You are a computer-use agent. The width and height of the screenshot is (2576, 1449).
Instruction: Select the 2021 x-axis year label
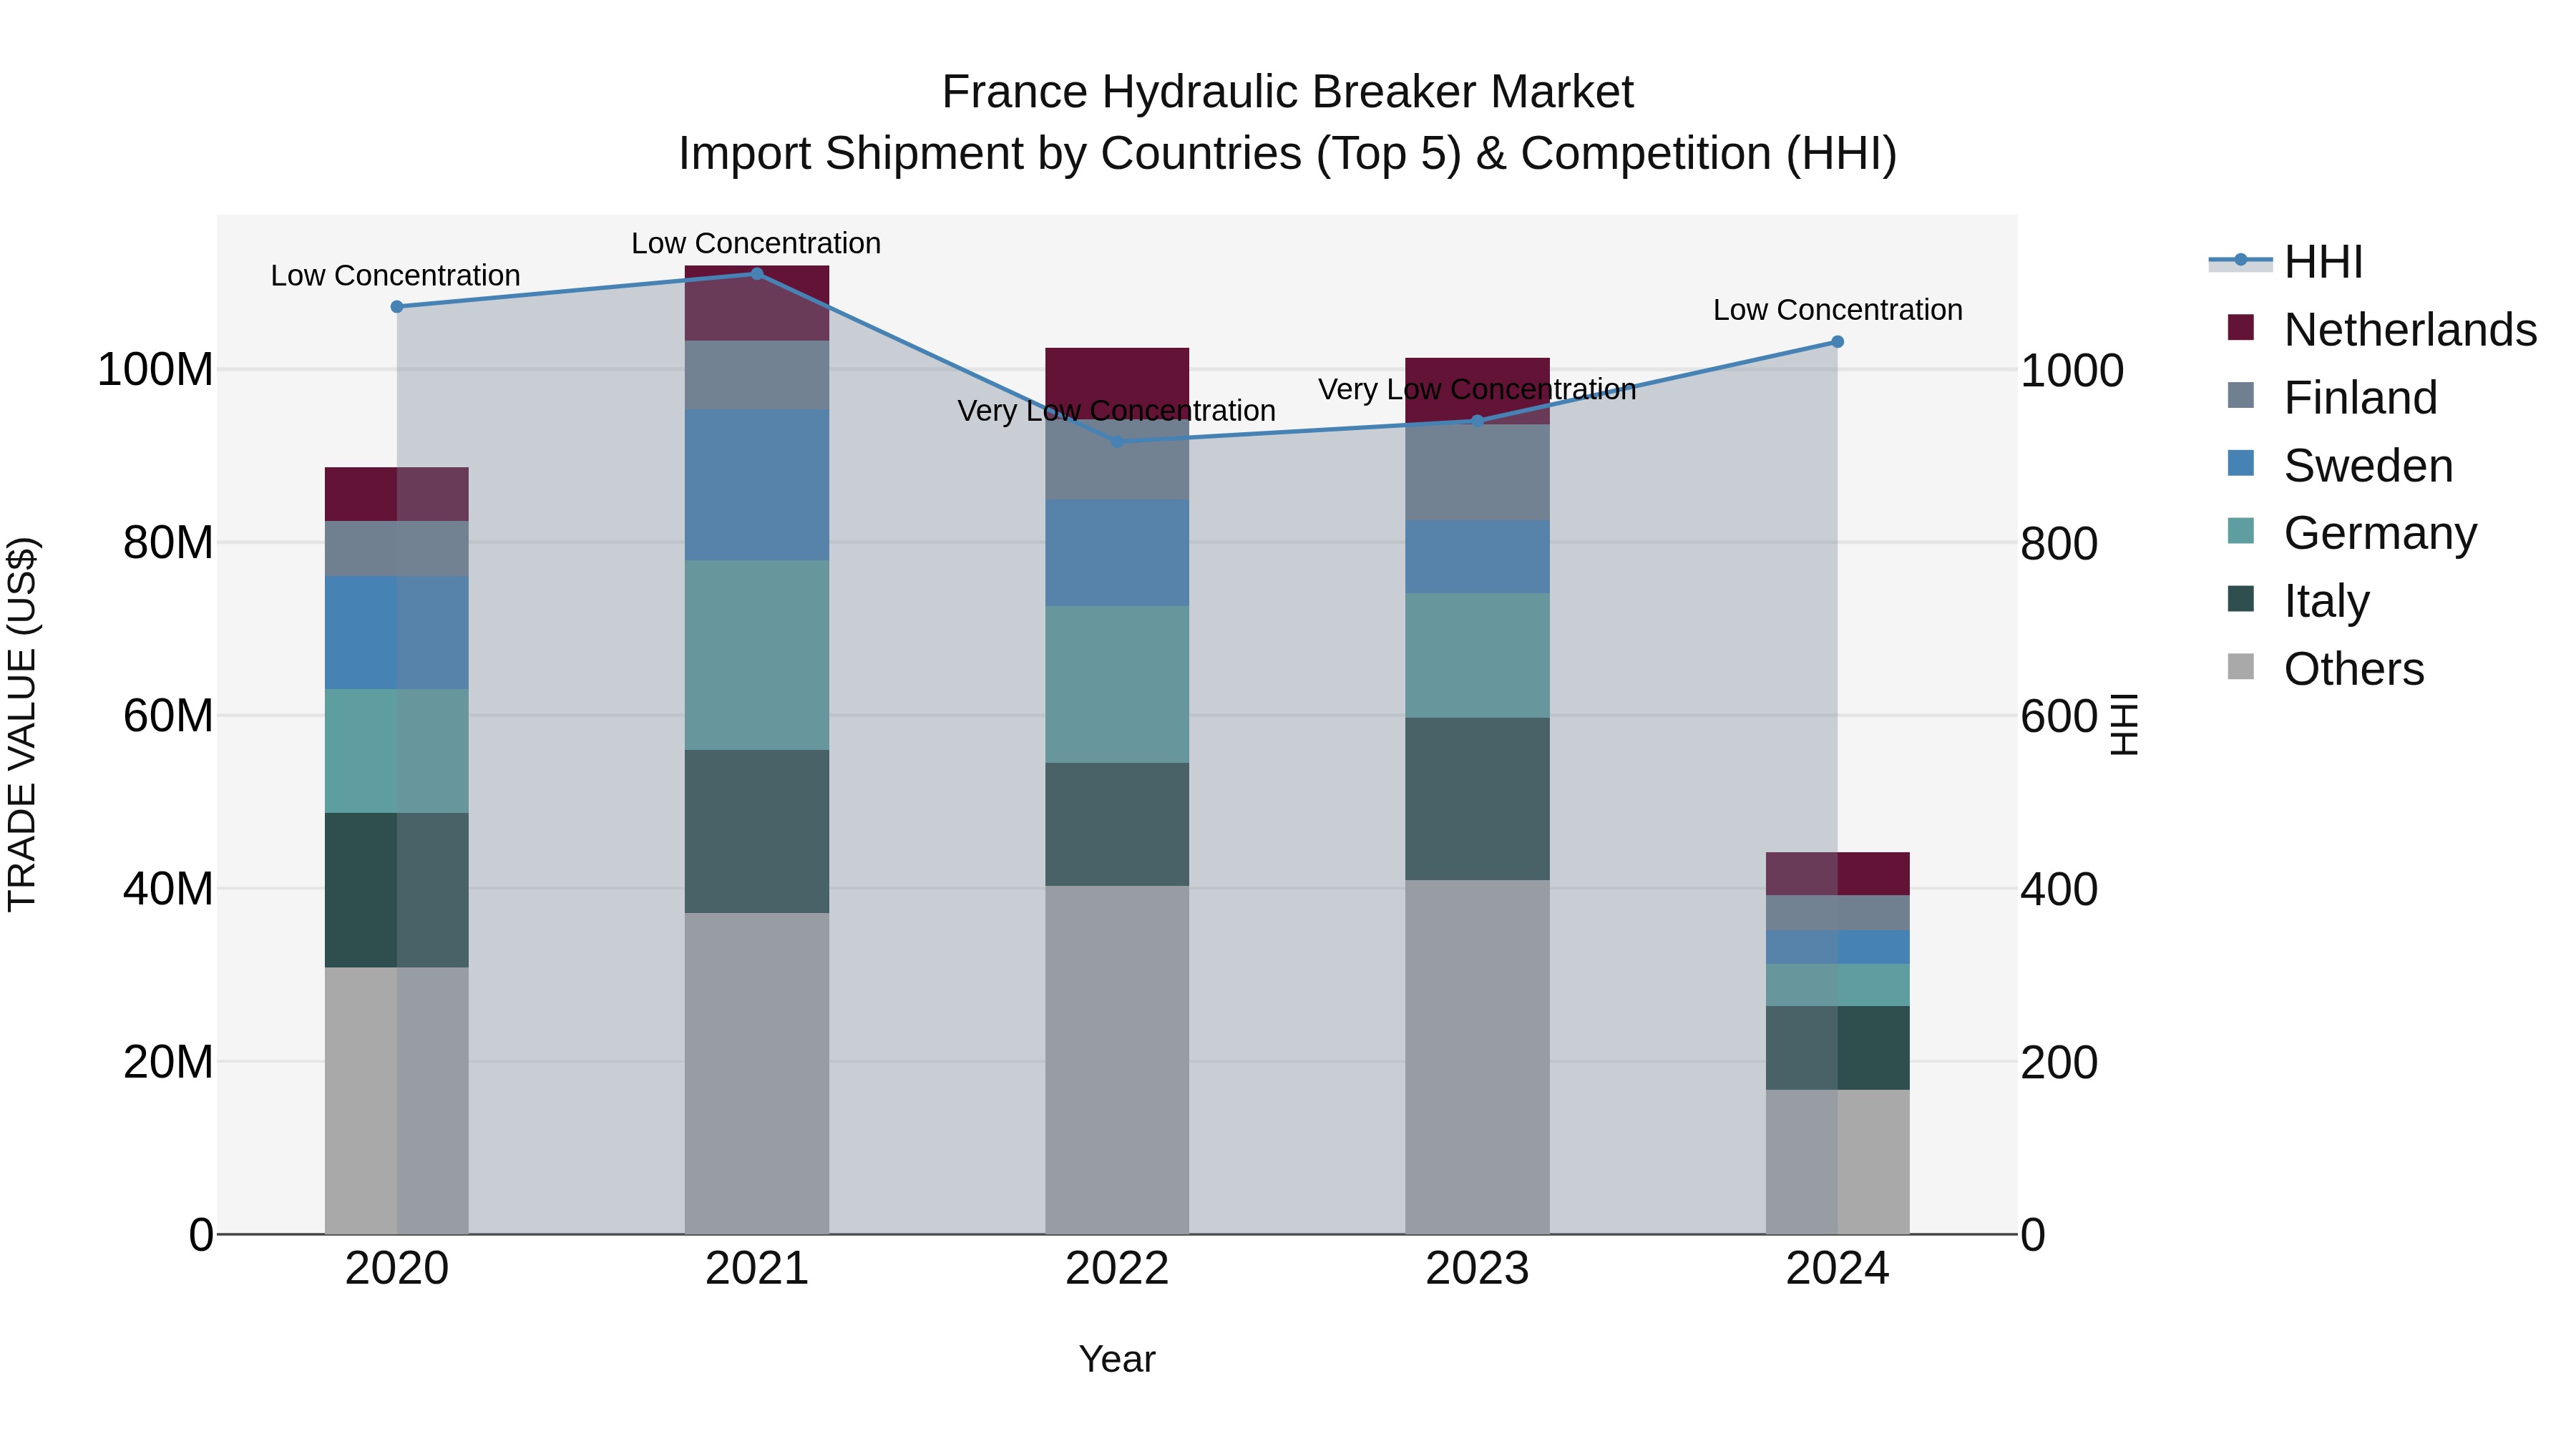757,1269
